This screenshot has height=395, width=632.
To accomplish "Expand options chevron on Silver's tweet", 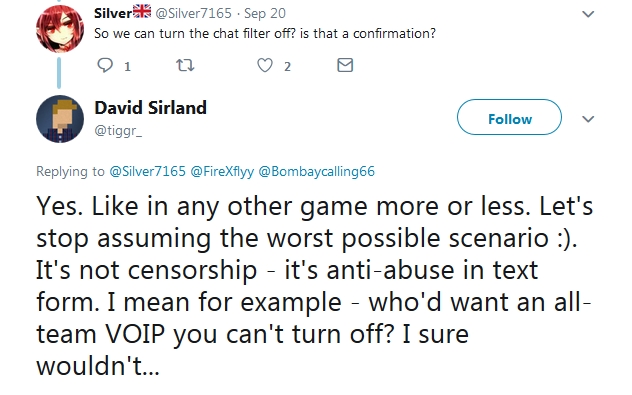I will [x=588, y=14].
